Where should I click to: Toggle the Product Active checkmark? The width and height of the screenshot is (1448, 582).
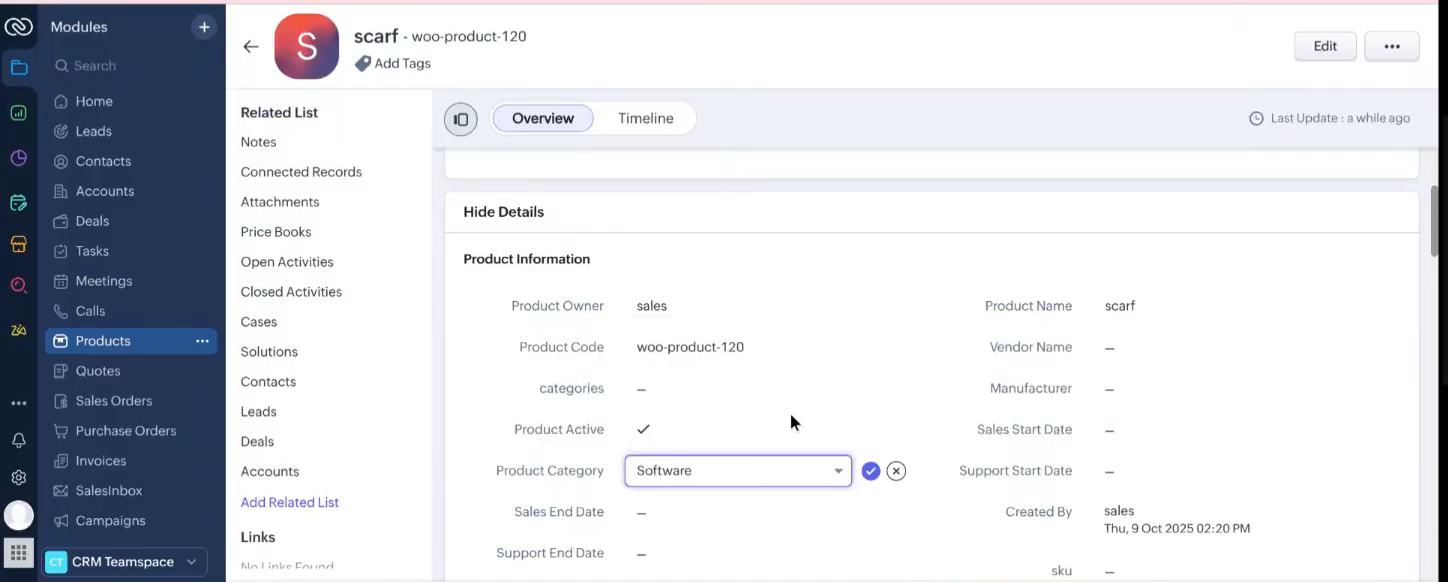[643, 429]
